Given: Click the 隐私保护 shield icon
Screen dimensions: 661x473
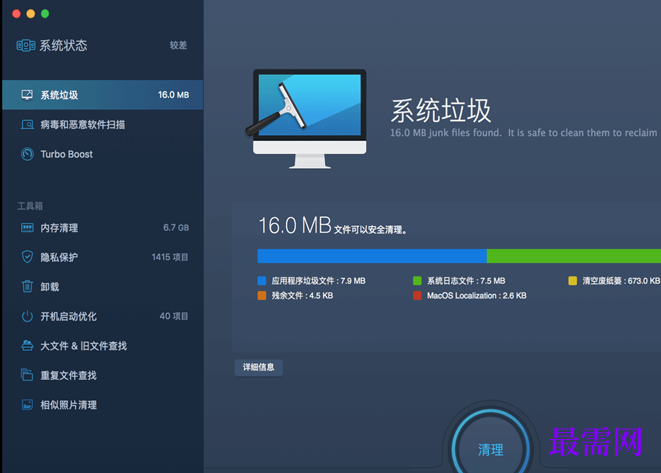Looking at the screenshot, I should click(27, 257).
